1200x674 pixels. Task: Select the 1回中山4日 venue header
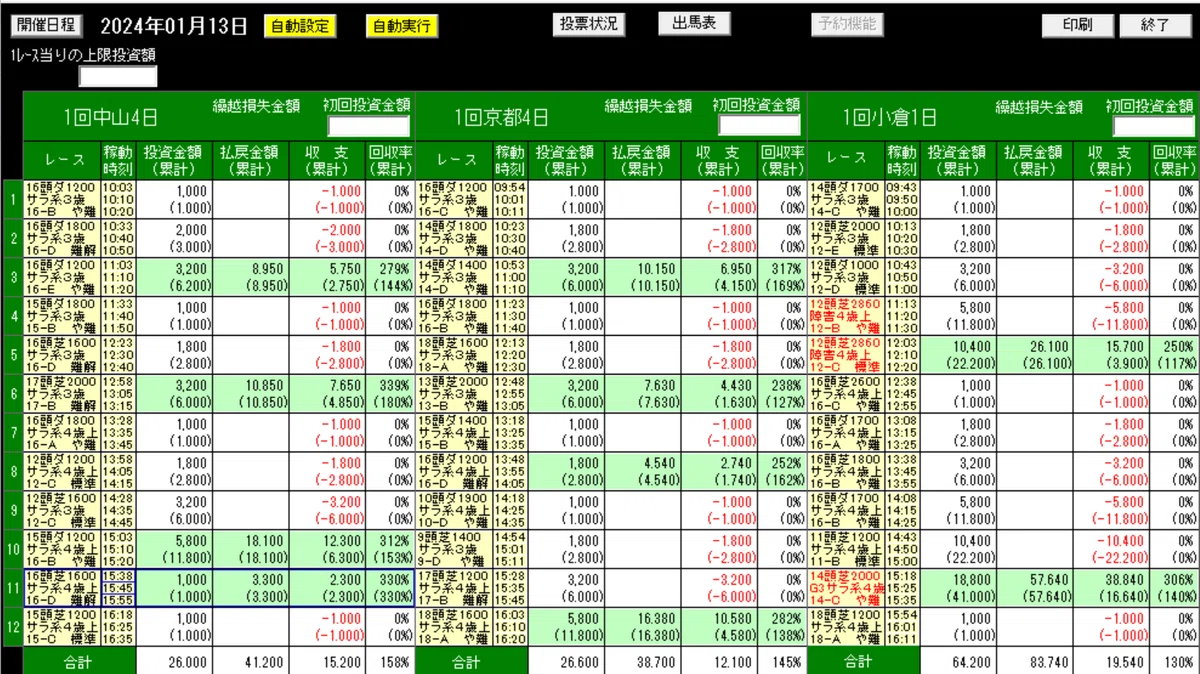pos(111,118)
